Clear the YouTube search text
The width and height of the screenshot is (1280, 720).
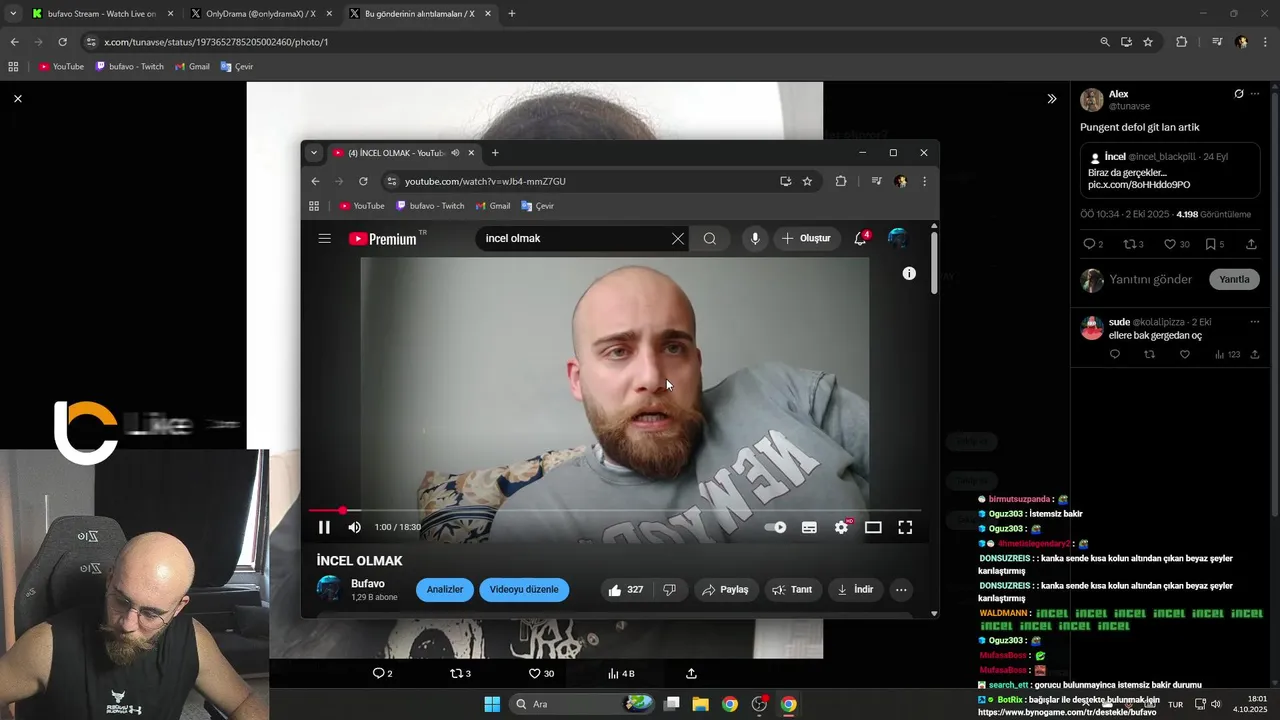click(678, 238)
